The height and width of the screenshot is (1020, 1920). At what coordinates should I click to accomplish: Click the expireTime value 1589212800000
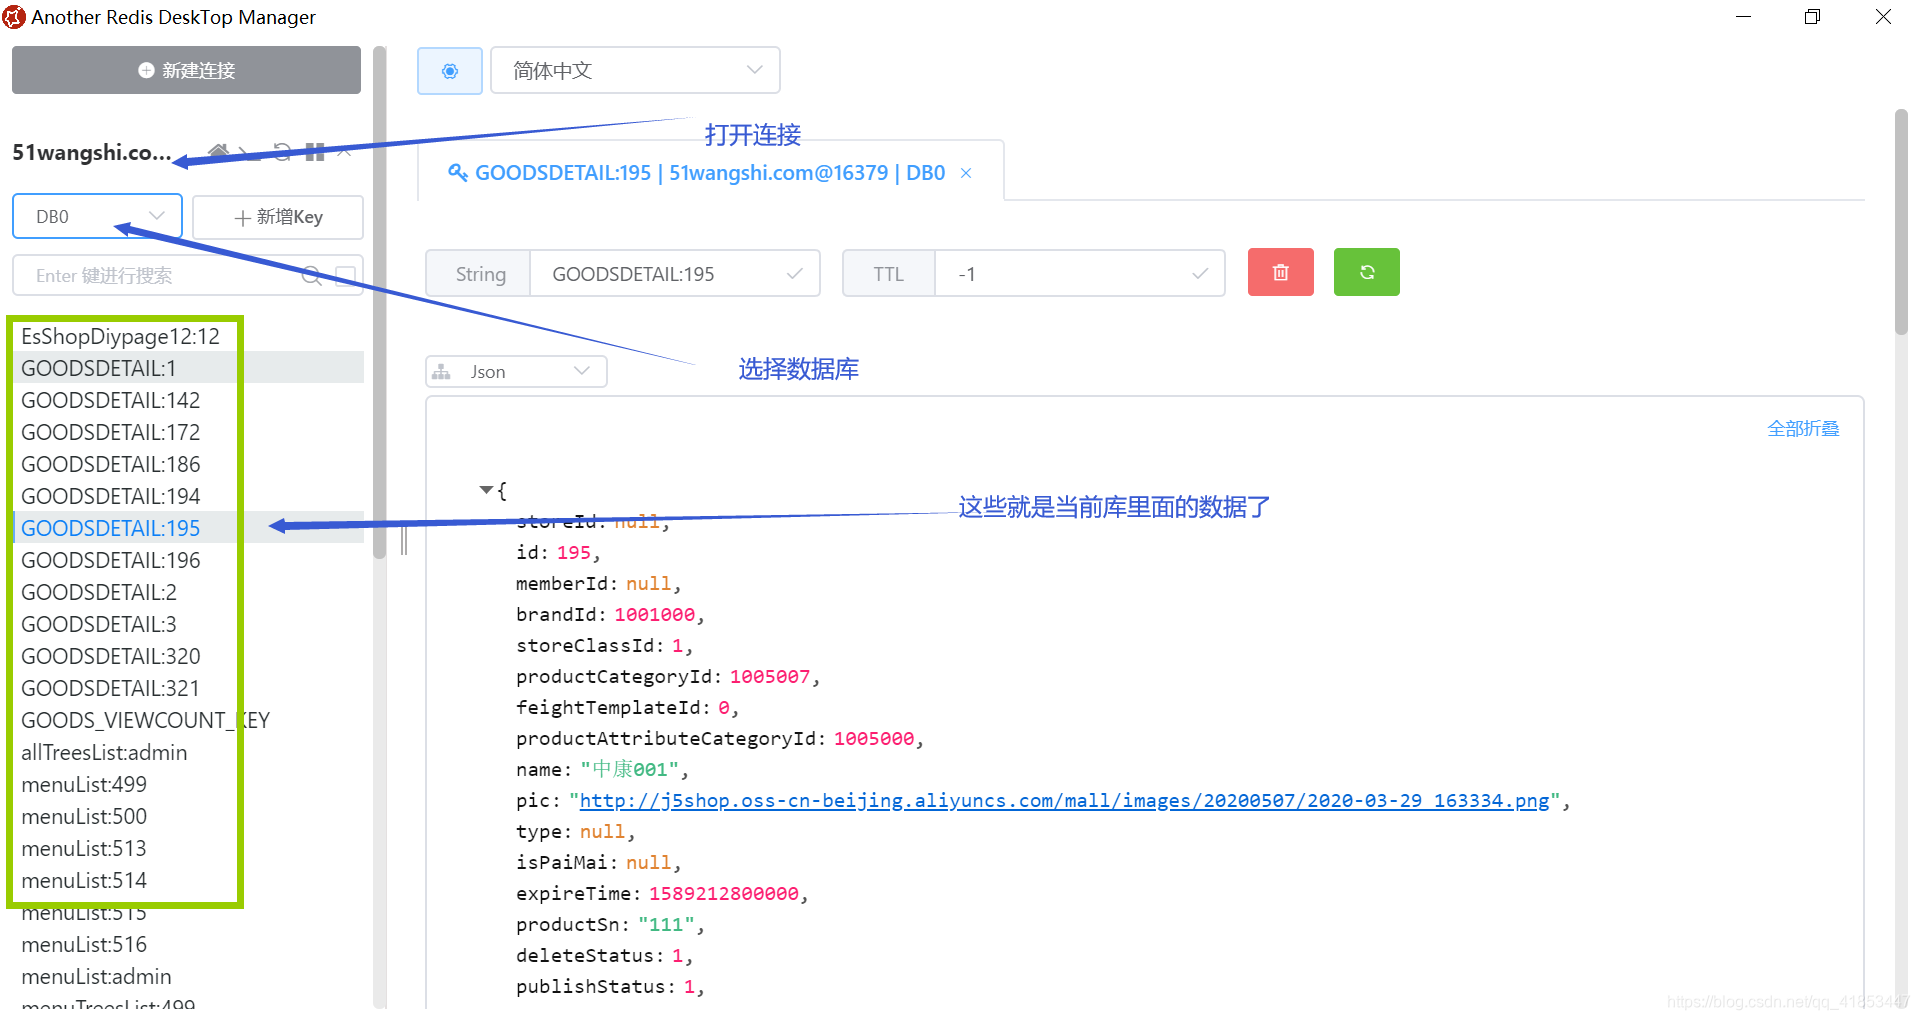724,894
